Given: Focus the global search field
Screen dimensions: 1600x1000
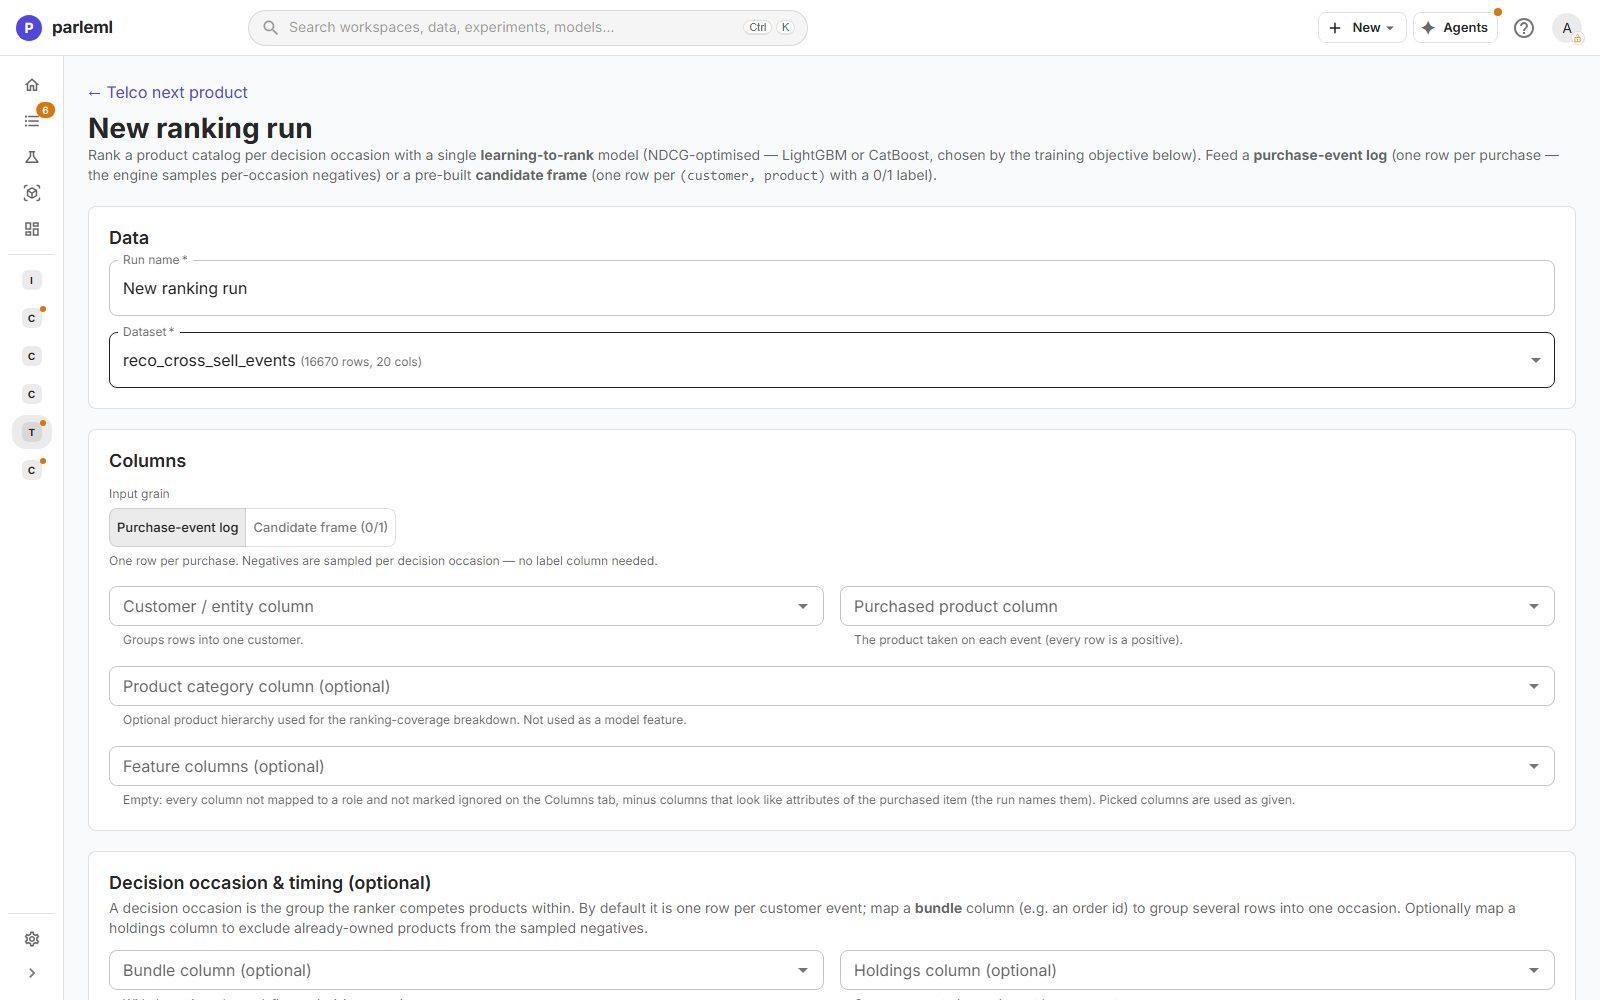Looking at the screenshot, I should 528,28.
